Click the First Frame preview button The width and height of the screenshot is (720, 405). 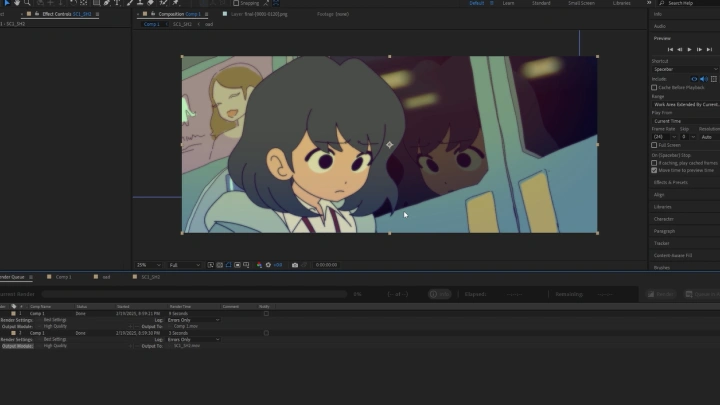[670, 50]
